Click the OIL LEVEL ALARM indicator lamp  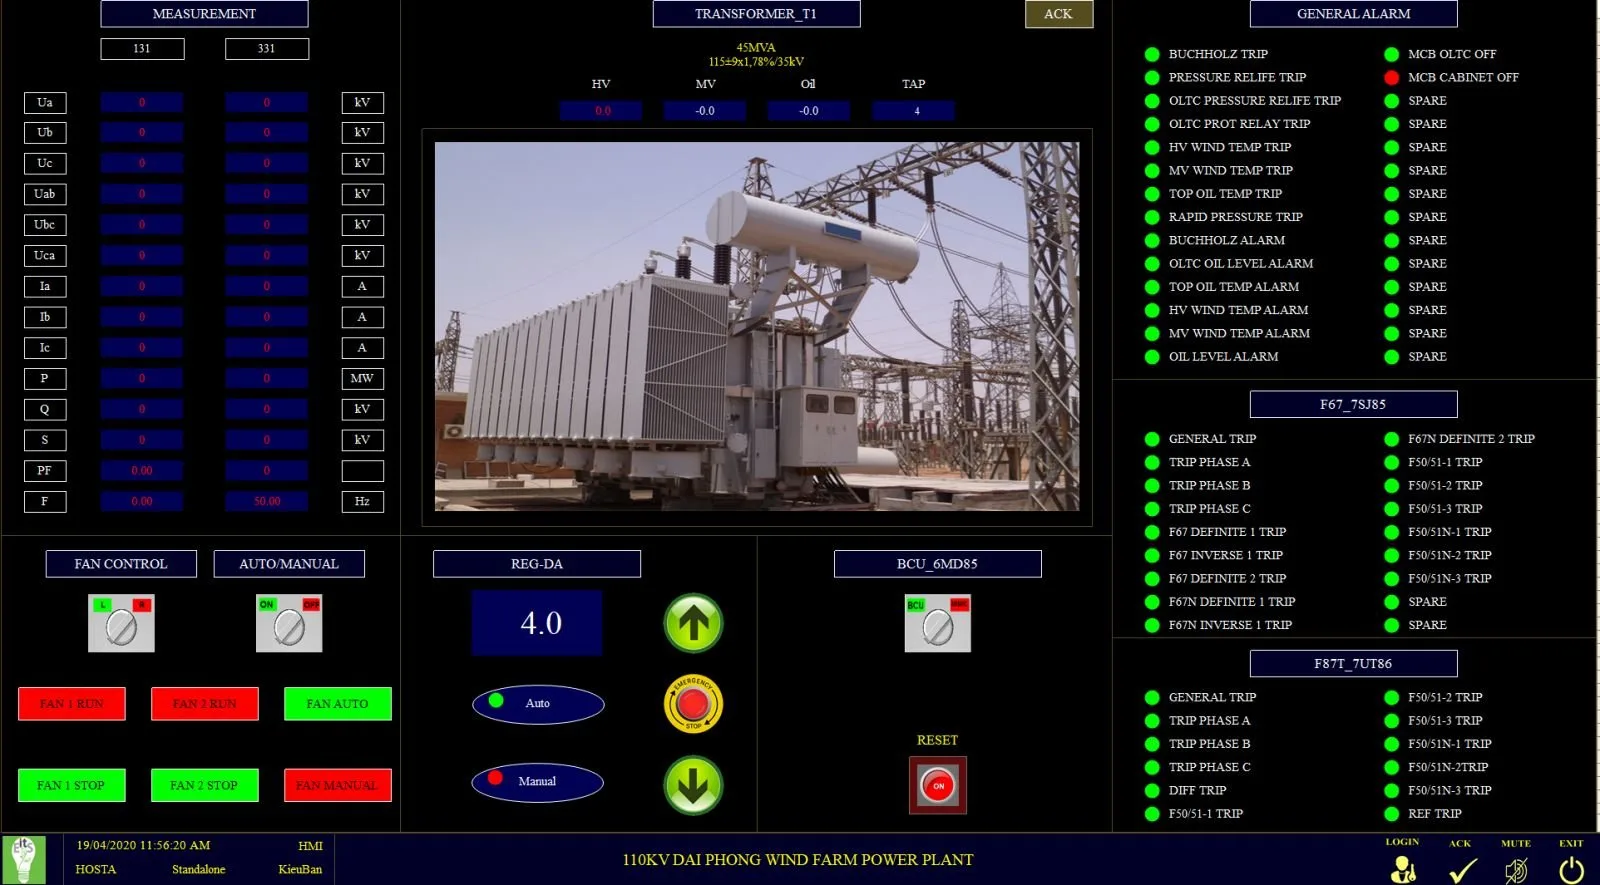(x=1152, y=357)
